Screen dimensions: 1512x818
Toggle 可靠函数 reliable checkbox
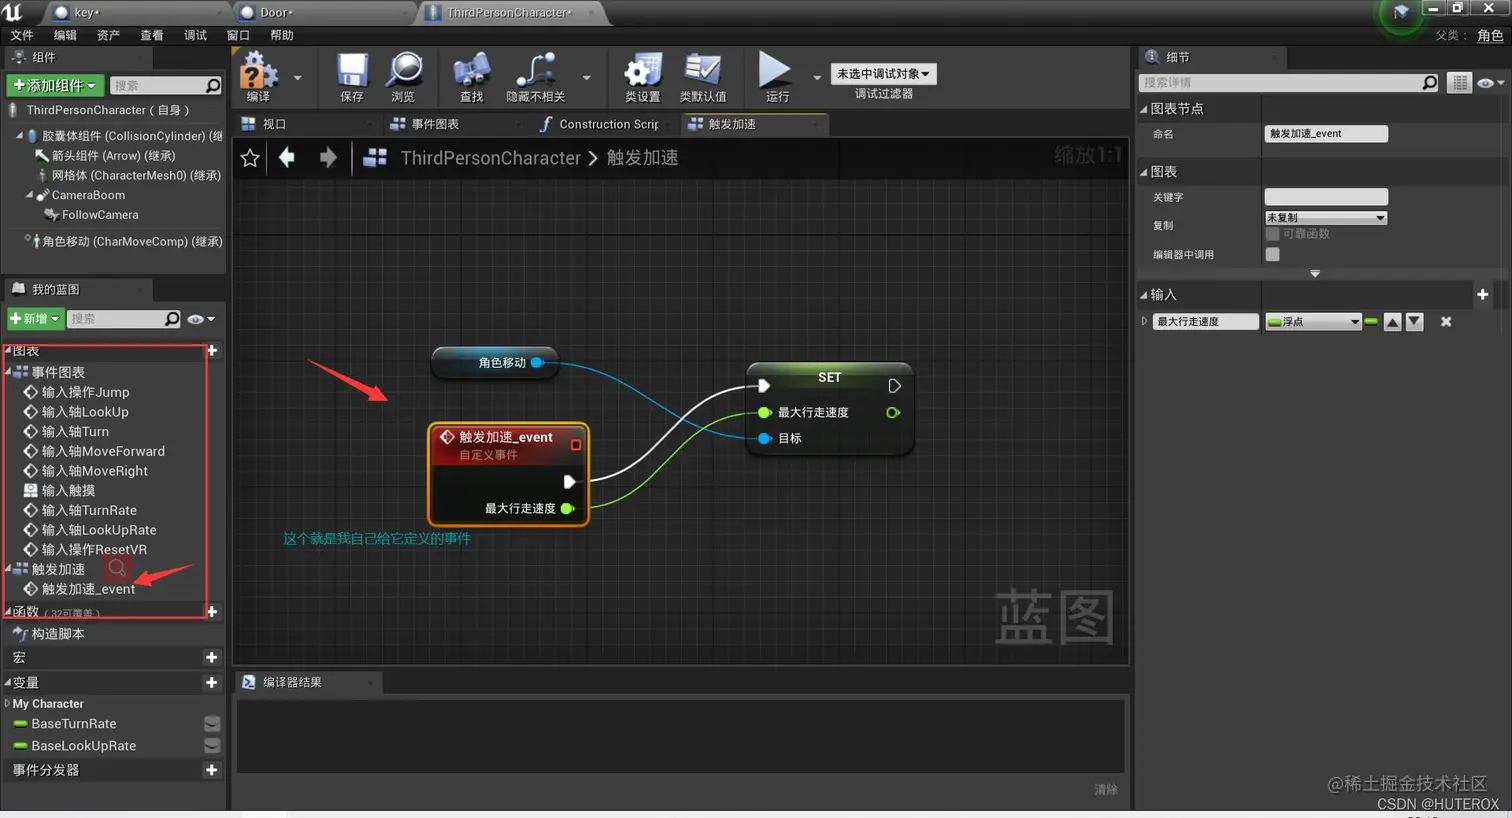[1272, 234]
